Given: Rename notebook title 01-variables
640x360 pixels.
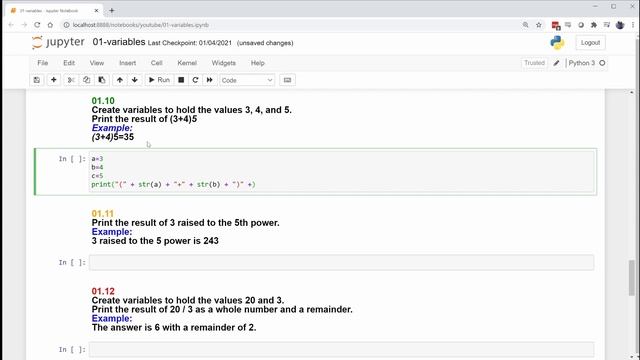Looking at the screenshot, I should [119, 42].
